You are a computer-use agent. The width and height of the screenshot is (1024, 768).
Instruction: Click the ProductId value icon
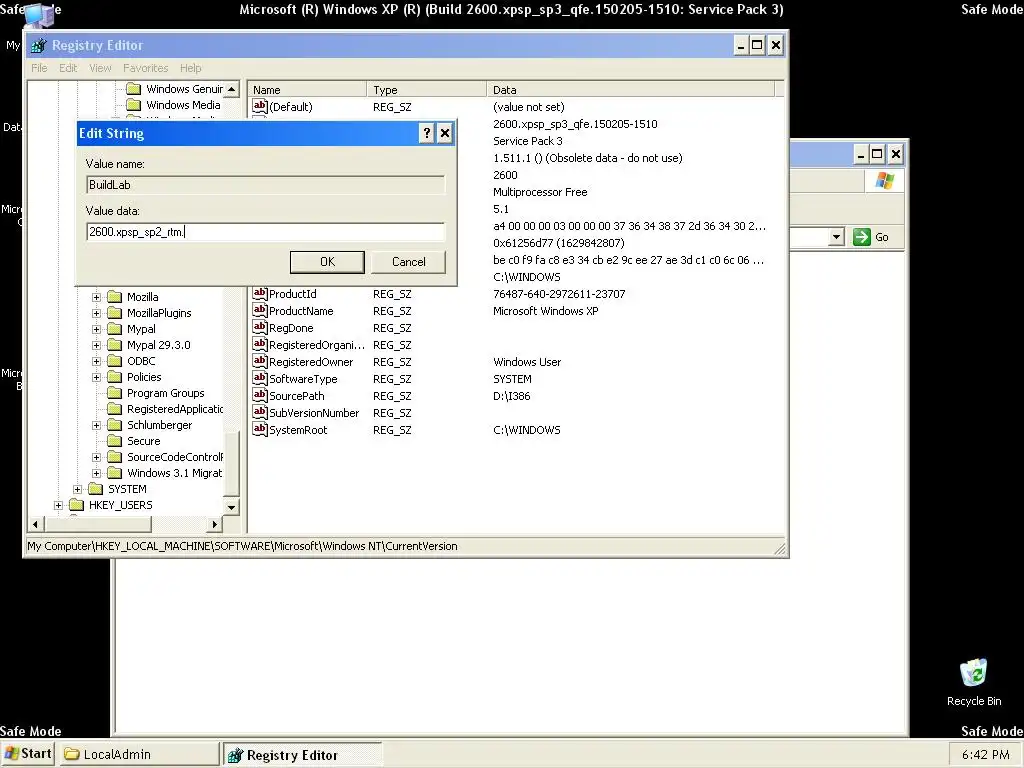coord(260,294)
